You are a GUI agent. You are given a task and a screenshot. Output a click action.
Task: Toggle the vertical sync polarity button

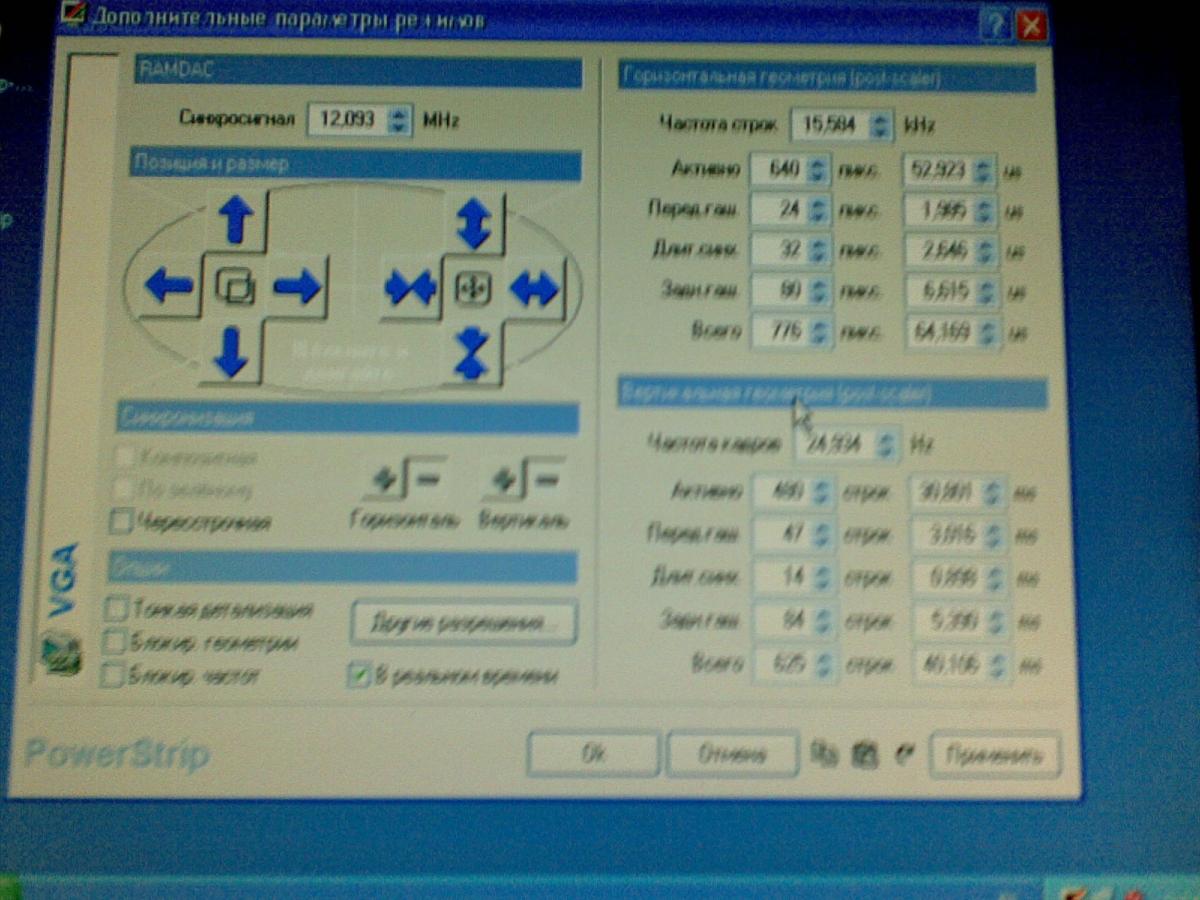(523, 482)
